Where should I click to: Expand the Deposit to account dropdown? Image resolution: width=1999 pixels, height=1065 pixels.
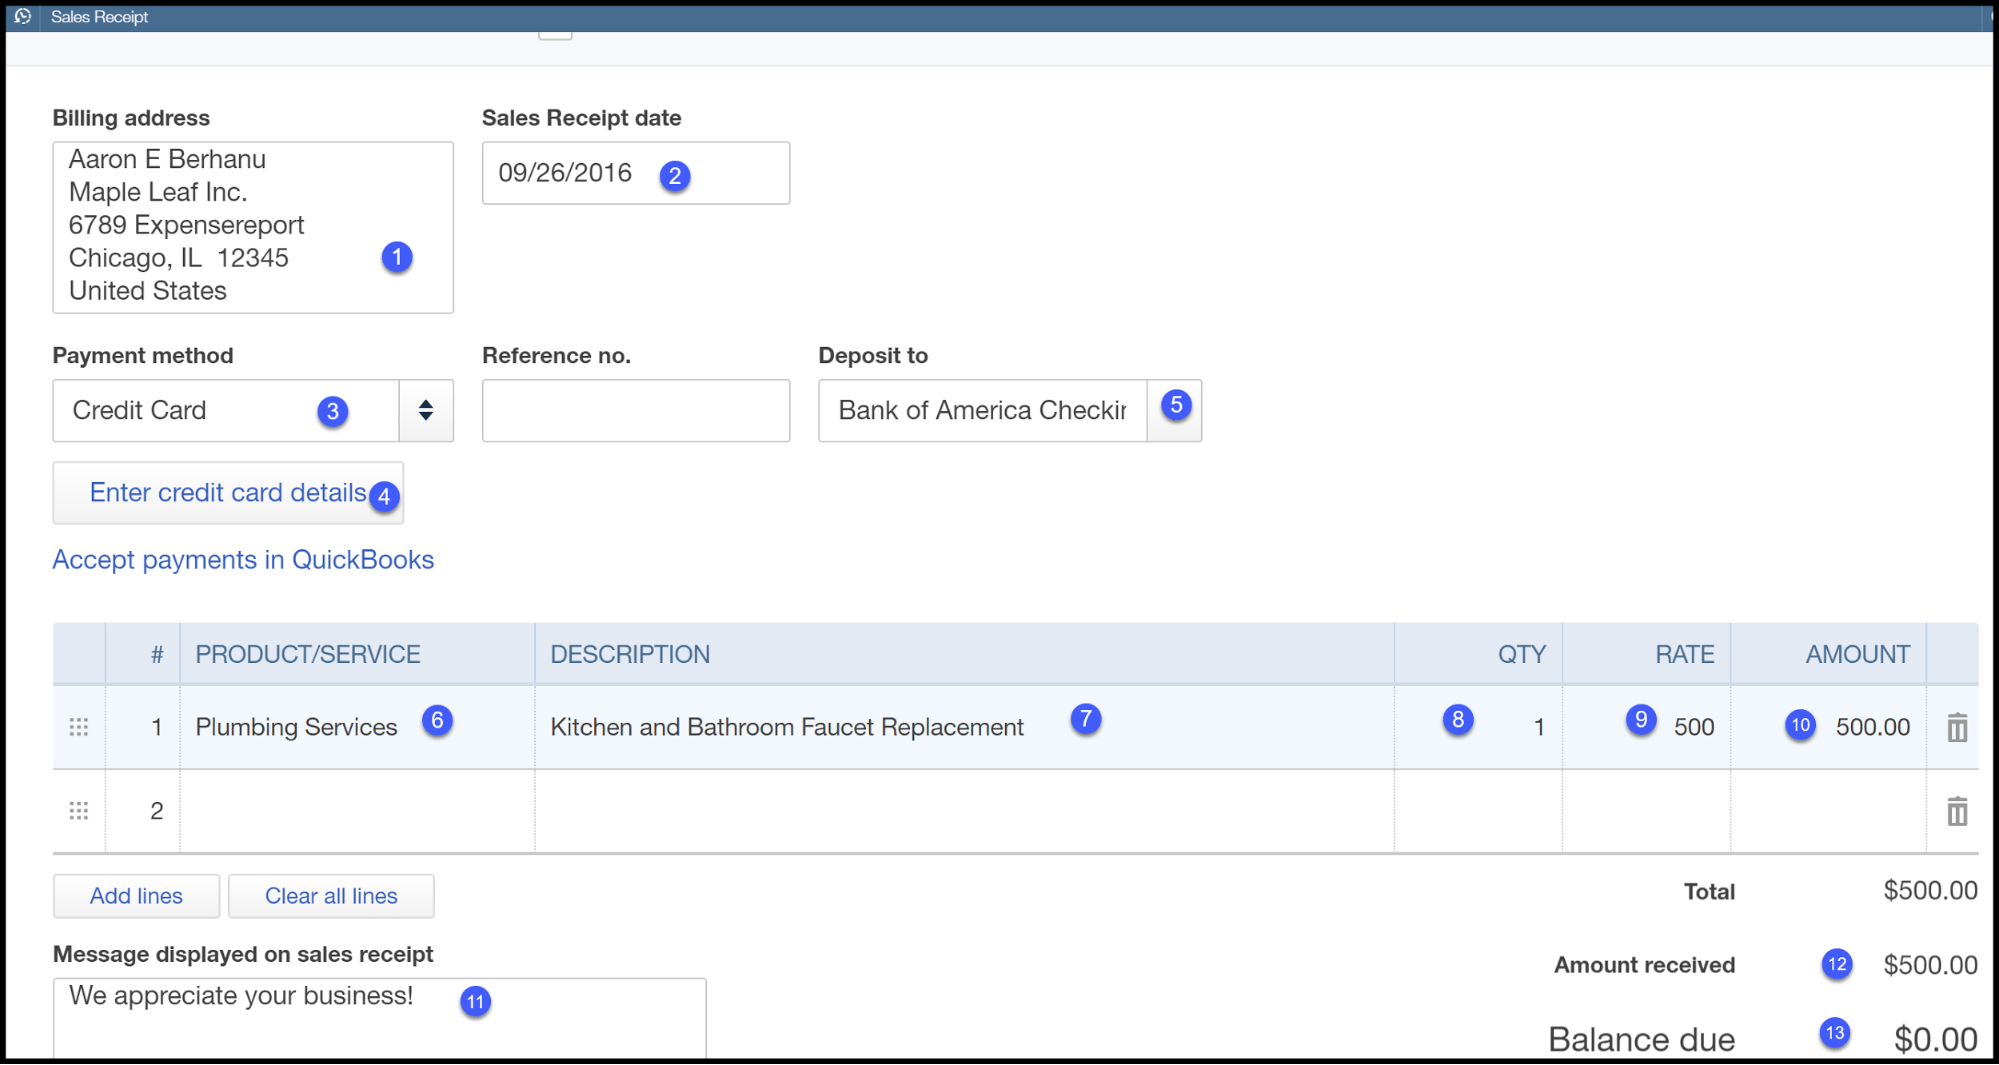[x=1175, y=410]
